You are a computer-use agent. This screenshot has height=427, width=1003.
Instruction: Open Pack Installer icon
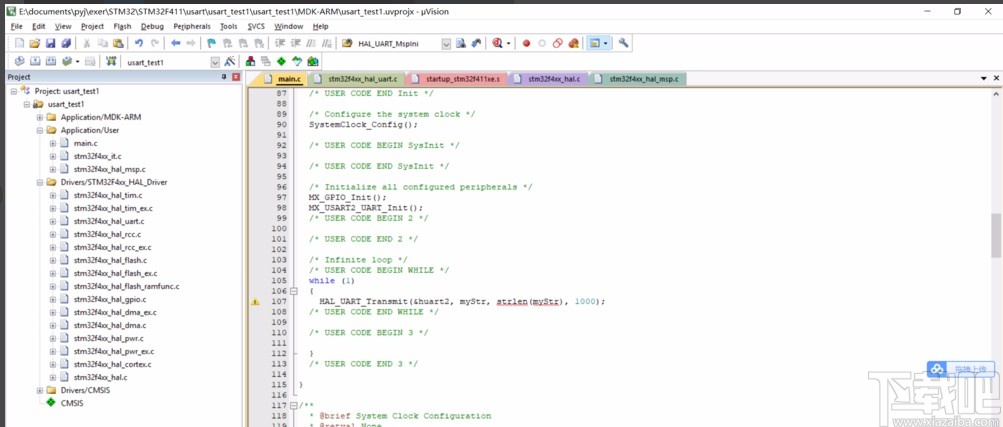click(x=312, y=62)
